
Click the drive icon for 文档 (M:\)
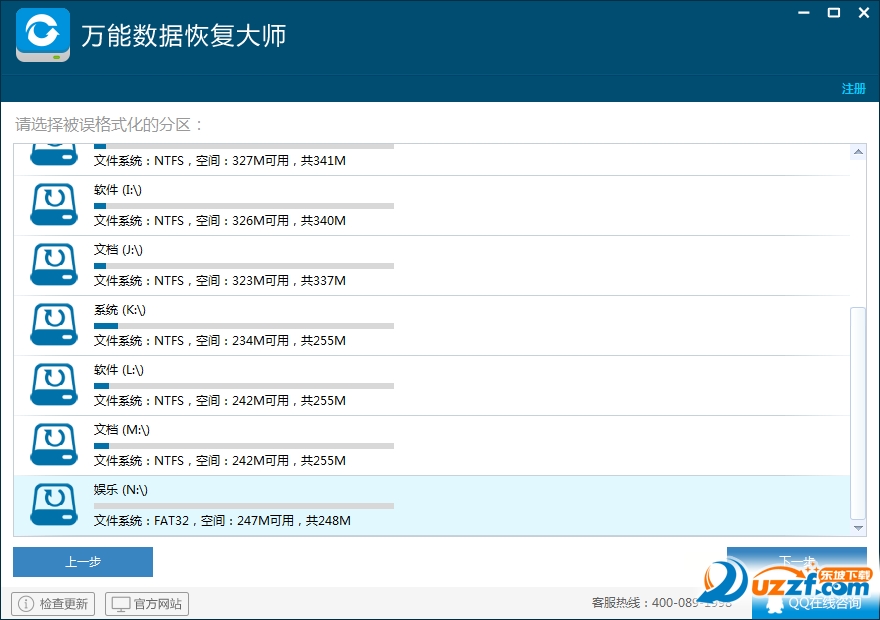[54, 445]
